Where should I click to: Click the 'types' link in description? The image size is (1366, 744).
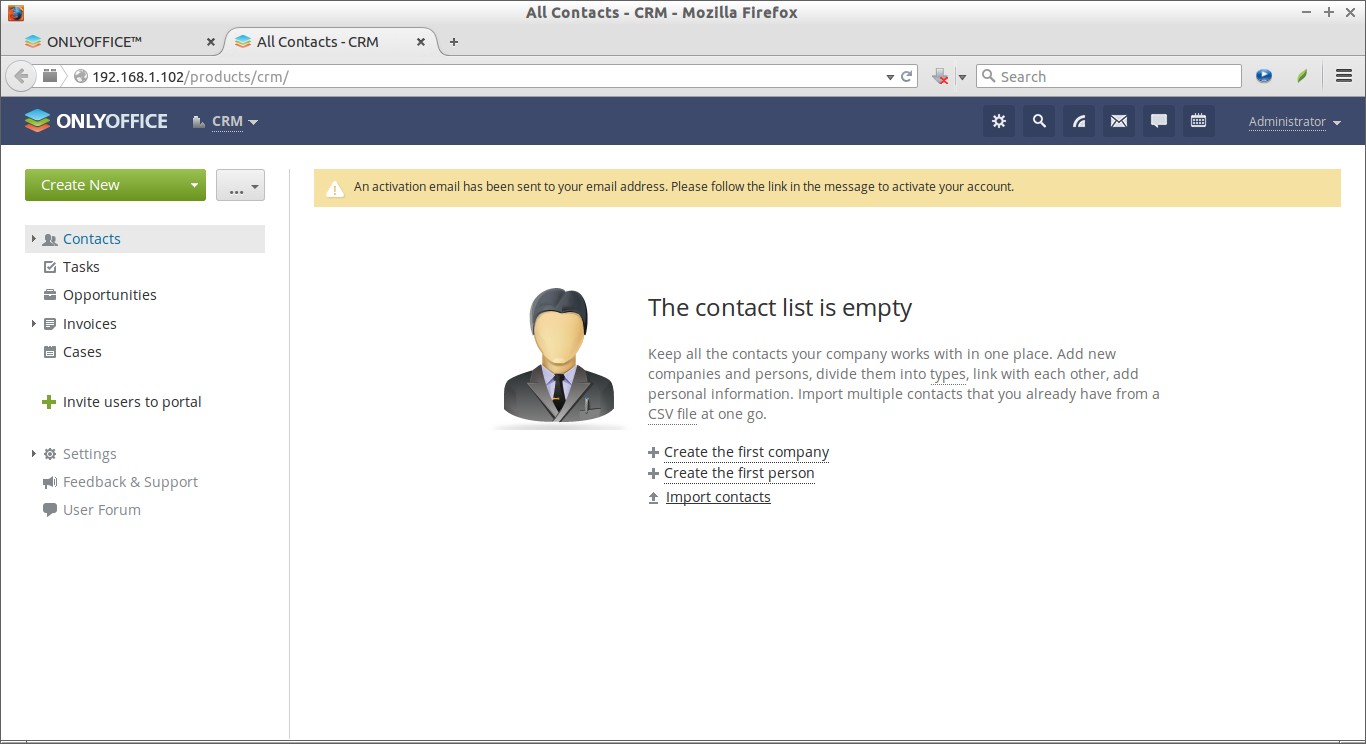(947, 374)
